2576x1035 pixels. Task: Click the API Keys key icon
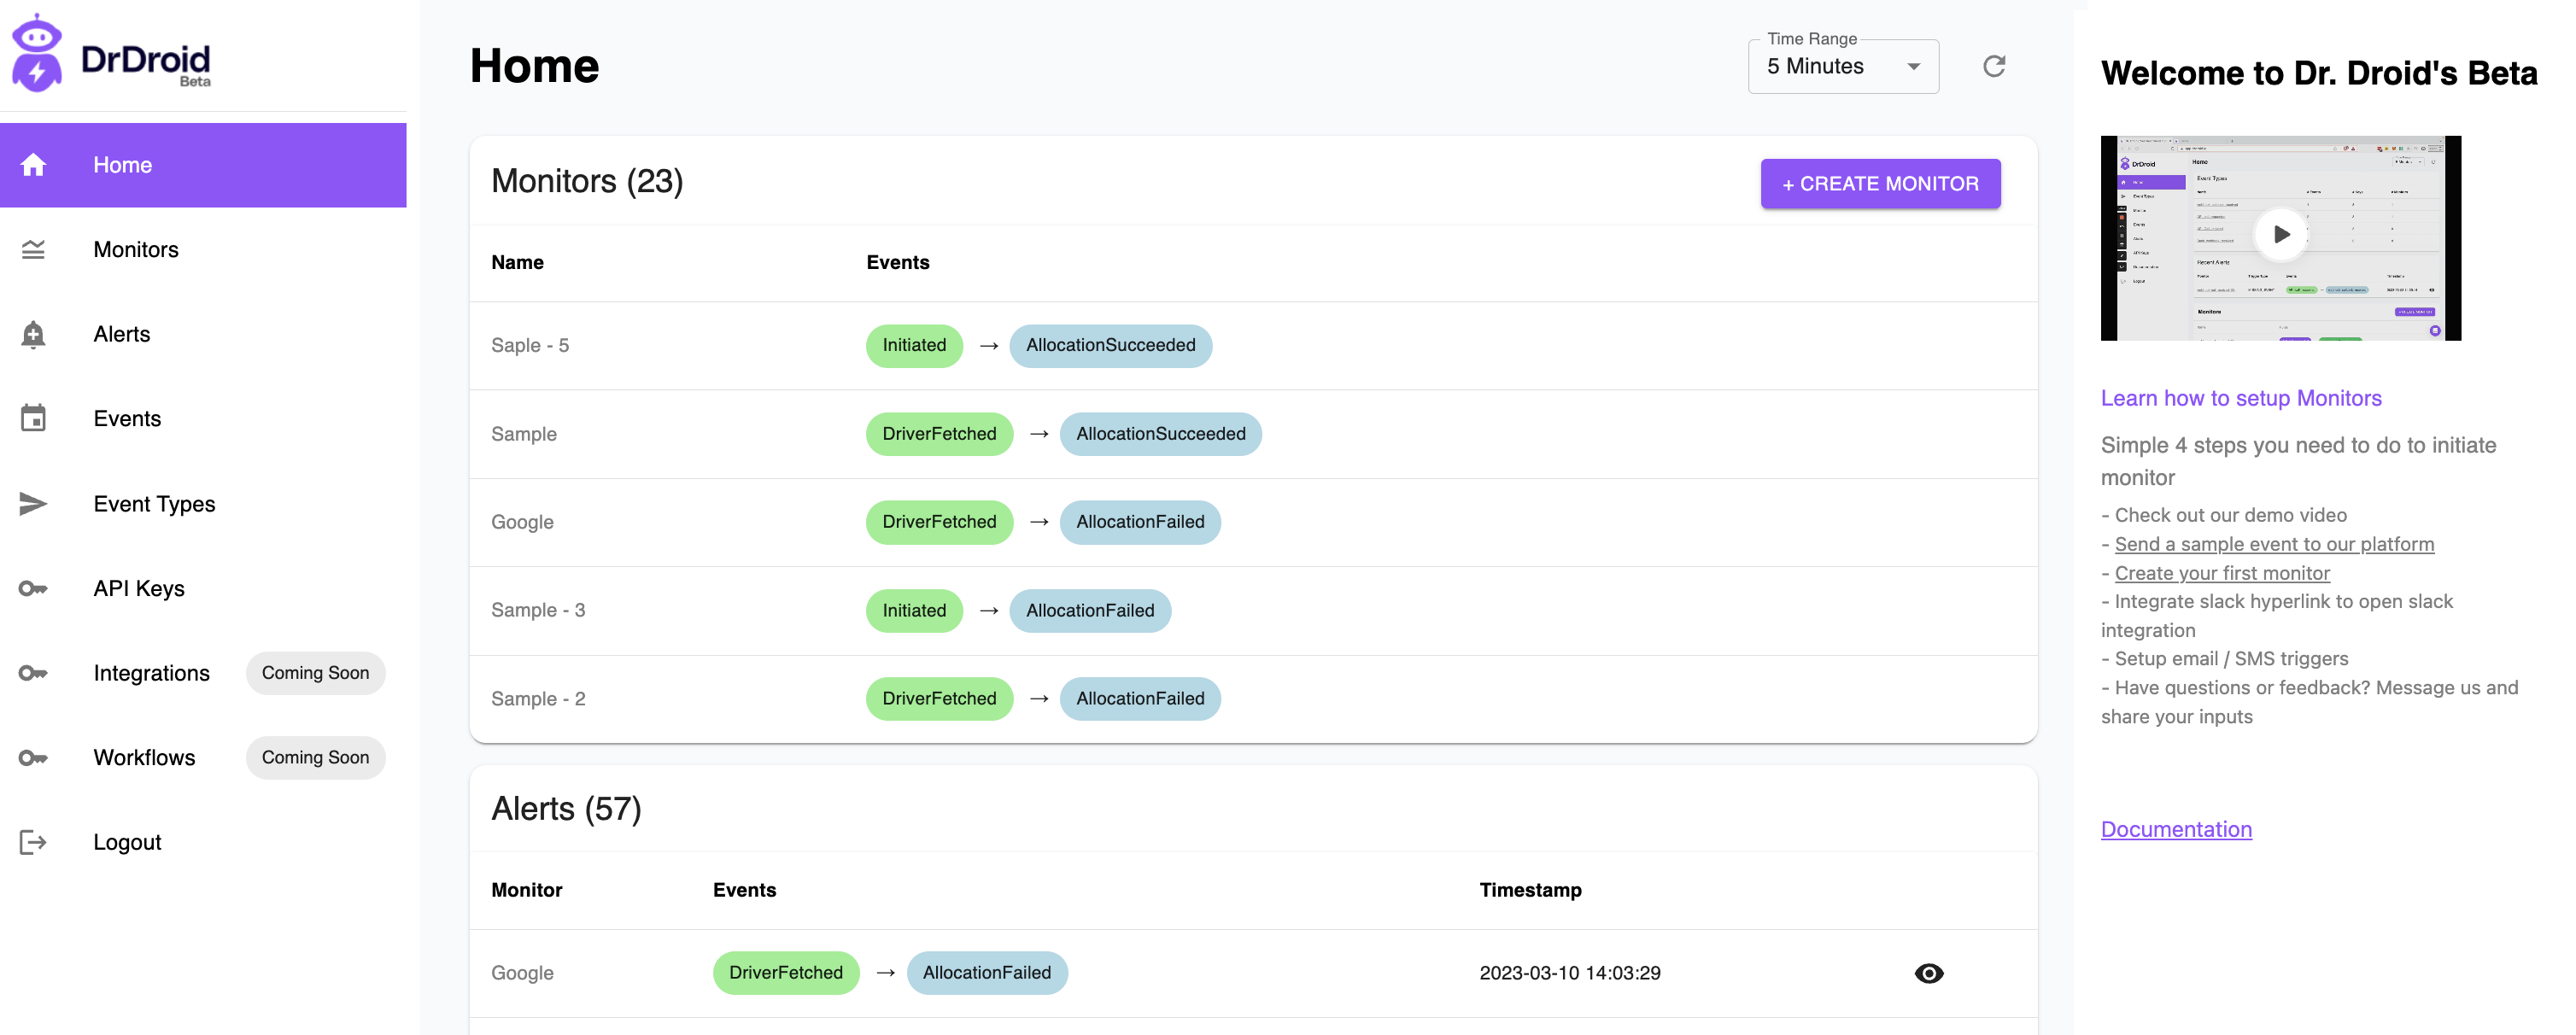coord(33,588)
